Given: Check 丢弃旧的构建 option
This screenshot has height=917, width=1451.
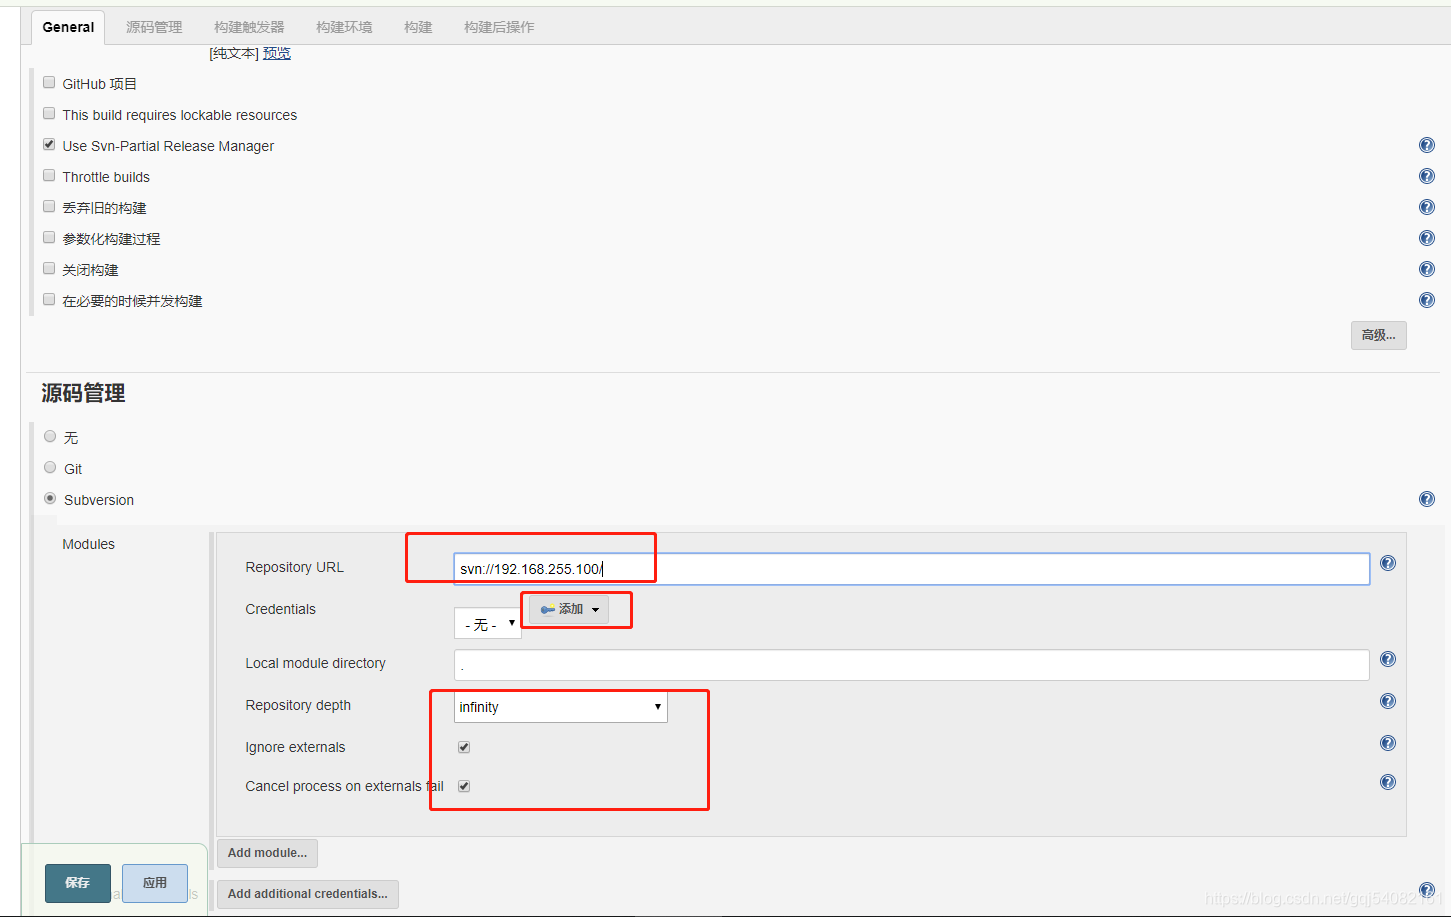Looking at the screenshot, I should click(49, 207).
